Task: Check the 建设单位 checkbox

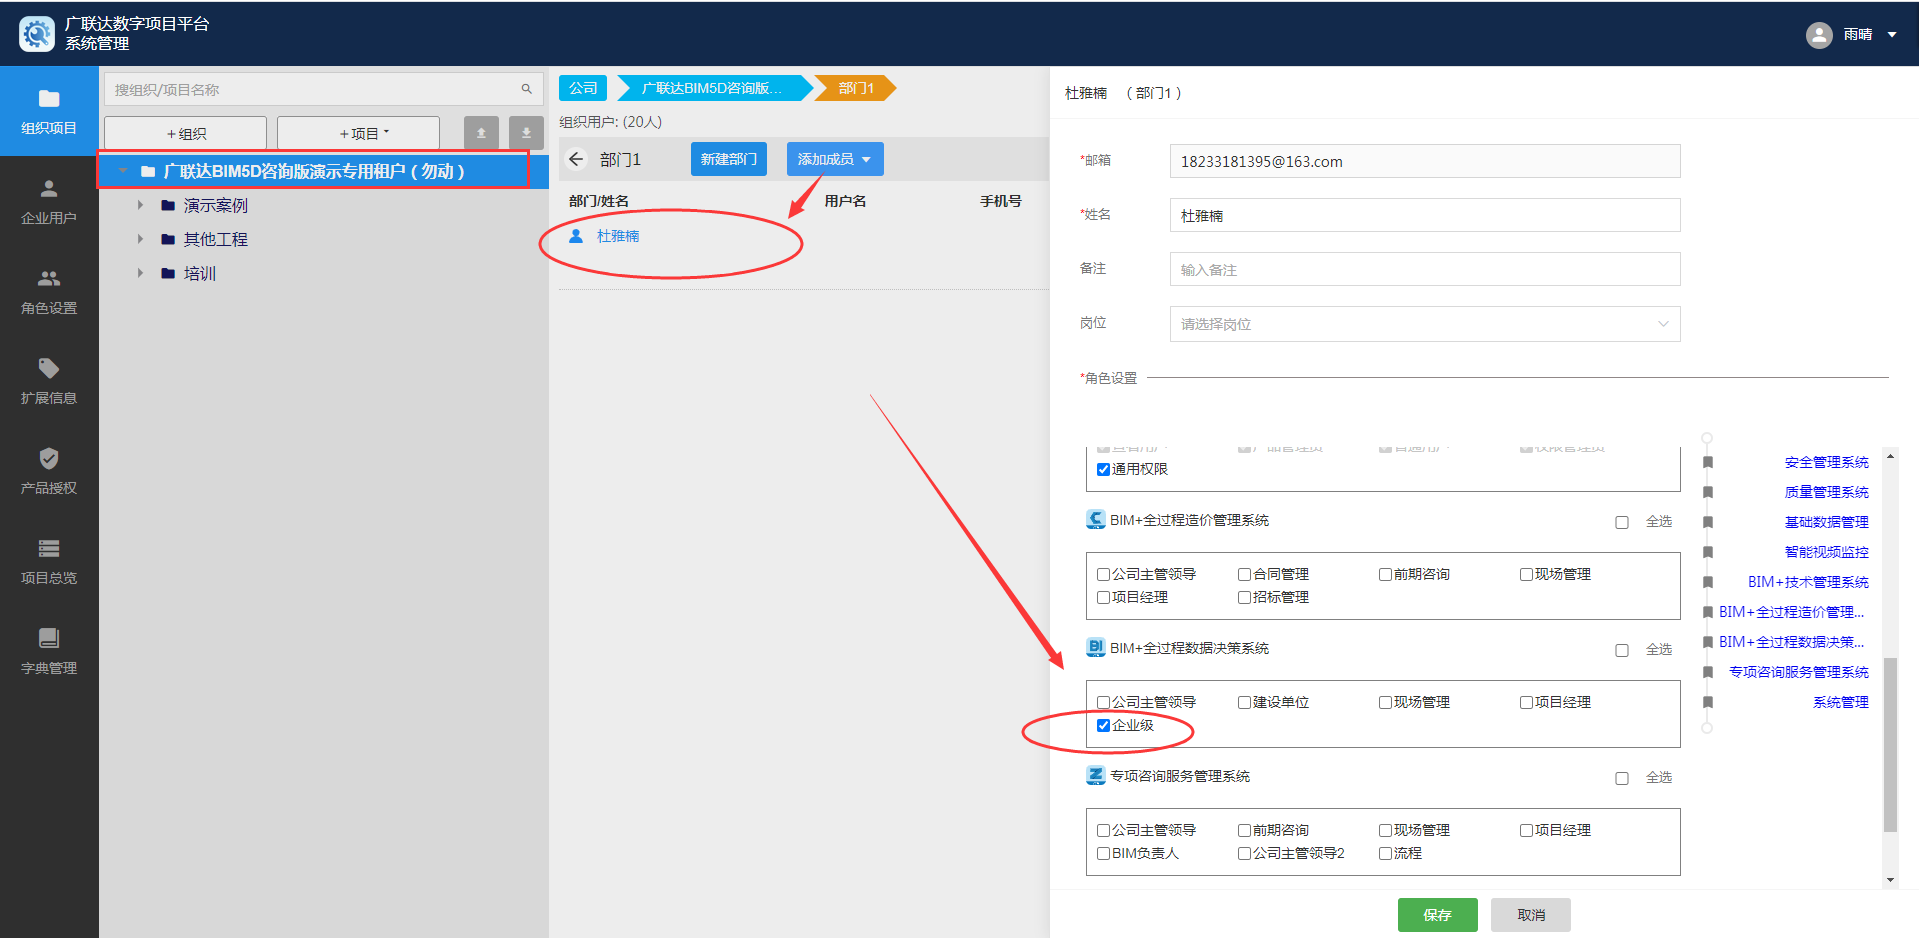Action: click(x=1244, y=703)
